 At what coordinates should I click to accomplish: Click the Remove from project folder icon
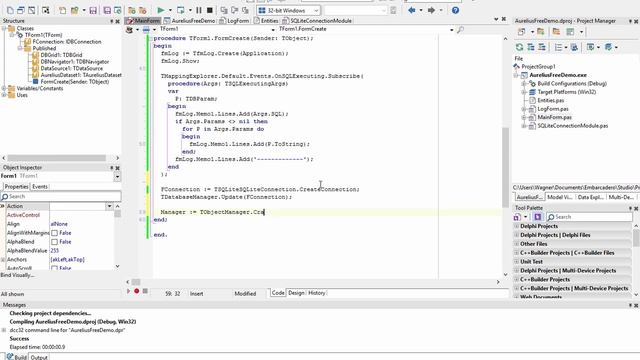pyautogui.click(x=142, y=10)
